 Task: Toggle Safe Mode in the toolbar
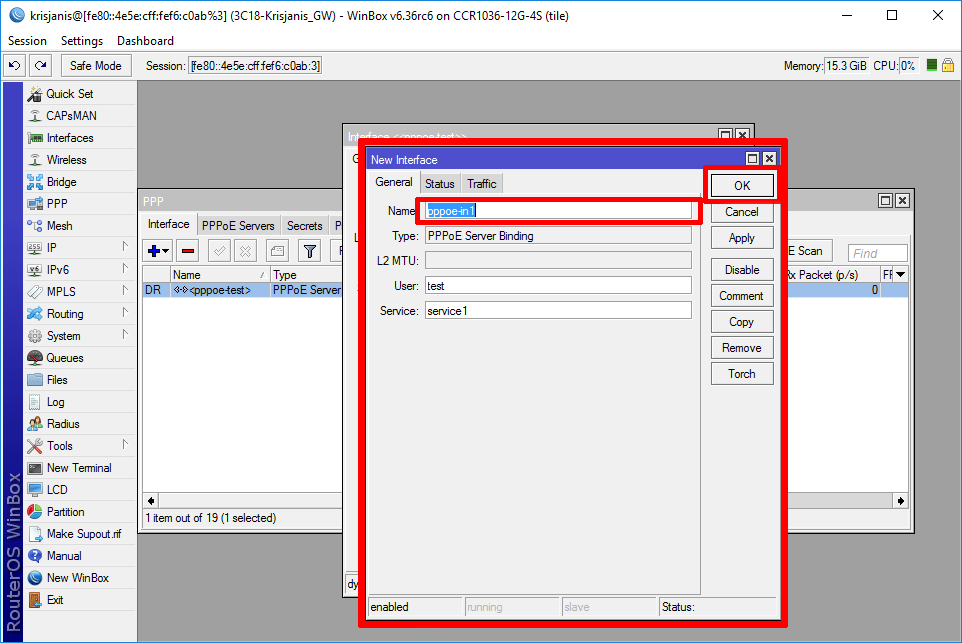coord(95,64)
